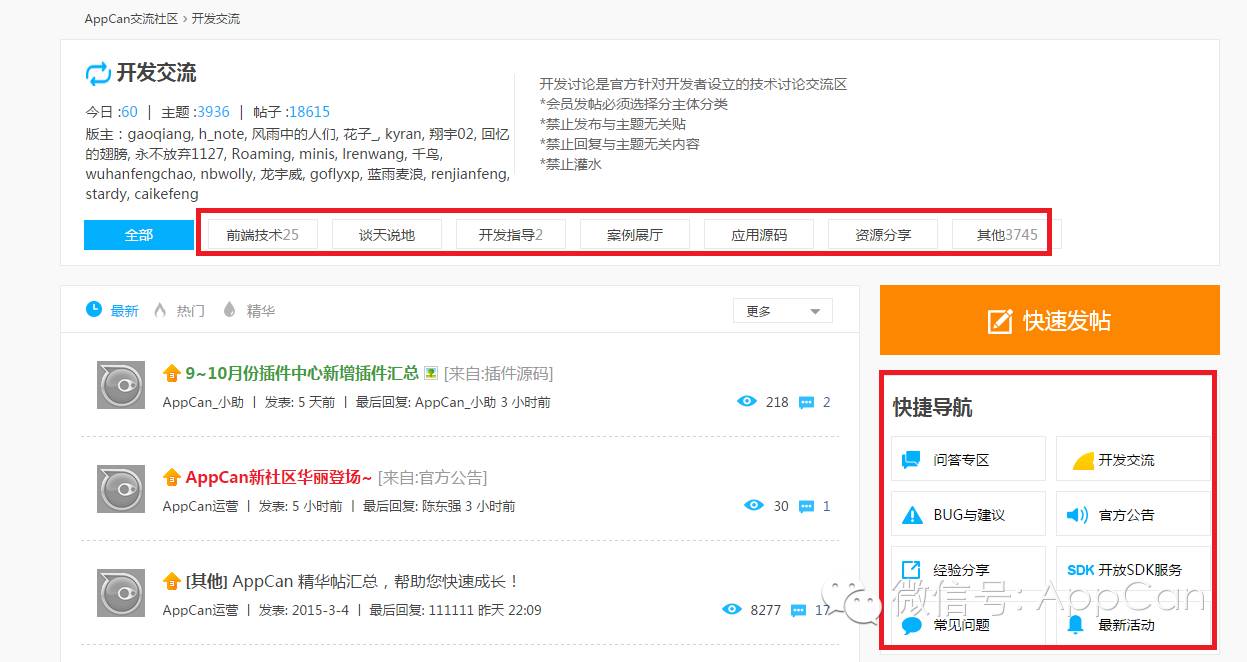The height and width of the screenshot is (662, 1247).
Task: Select the 谈天说地 category tab
Action: click(x=387, y=235)
